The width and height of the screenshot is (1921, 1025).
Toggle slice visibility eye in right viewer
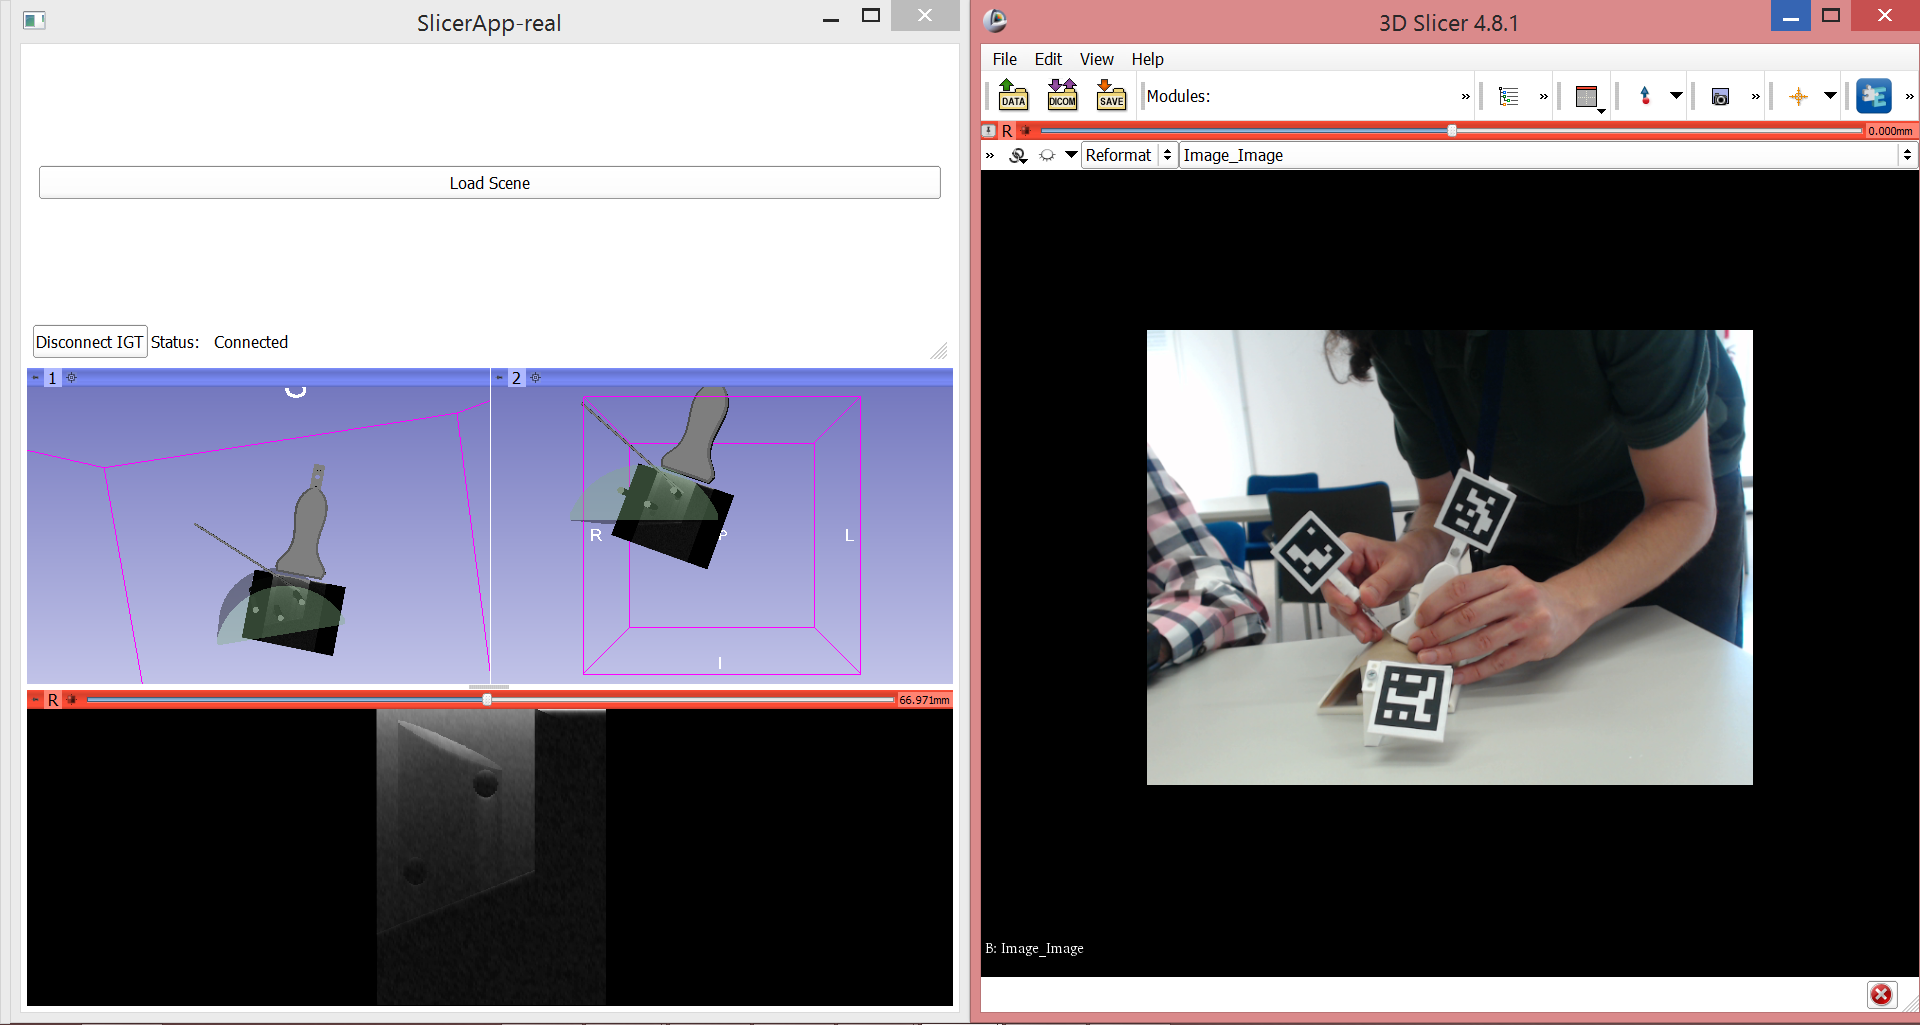1046,156
